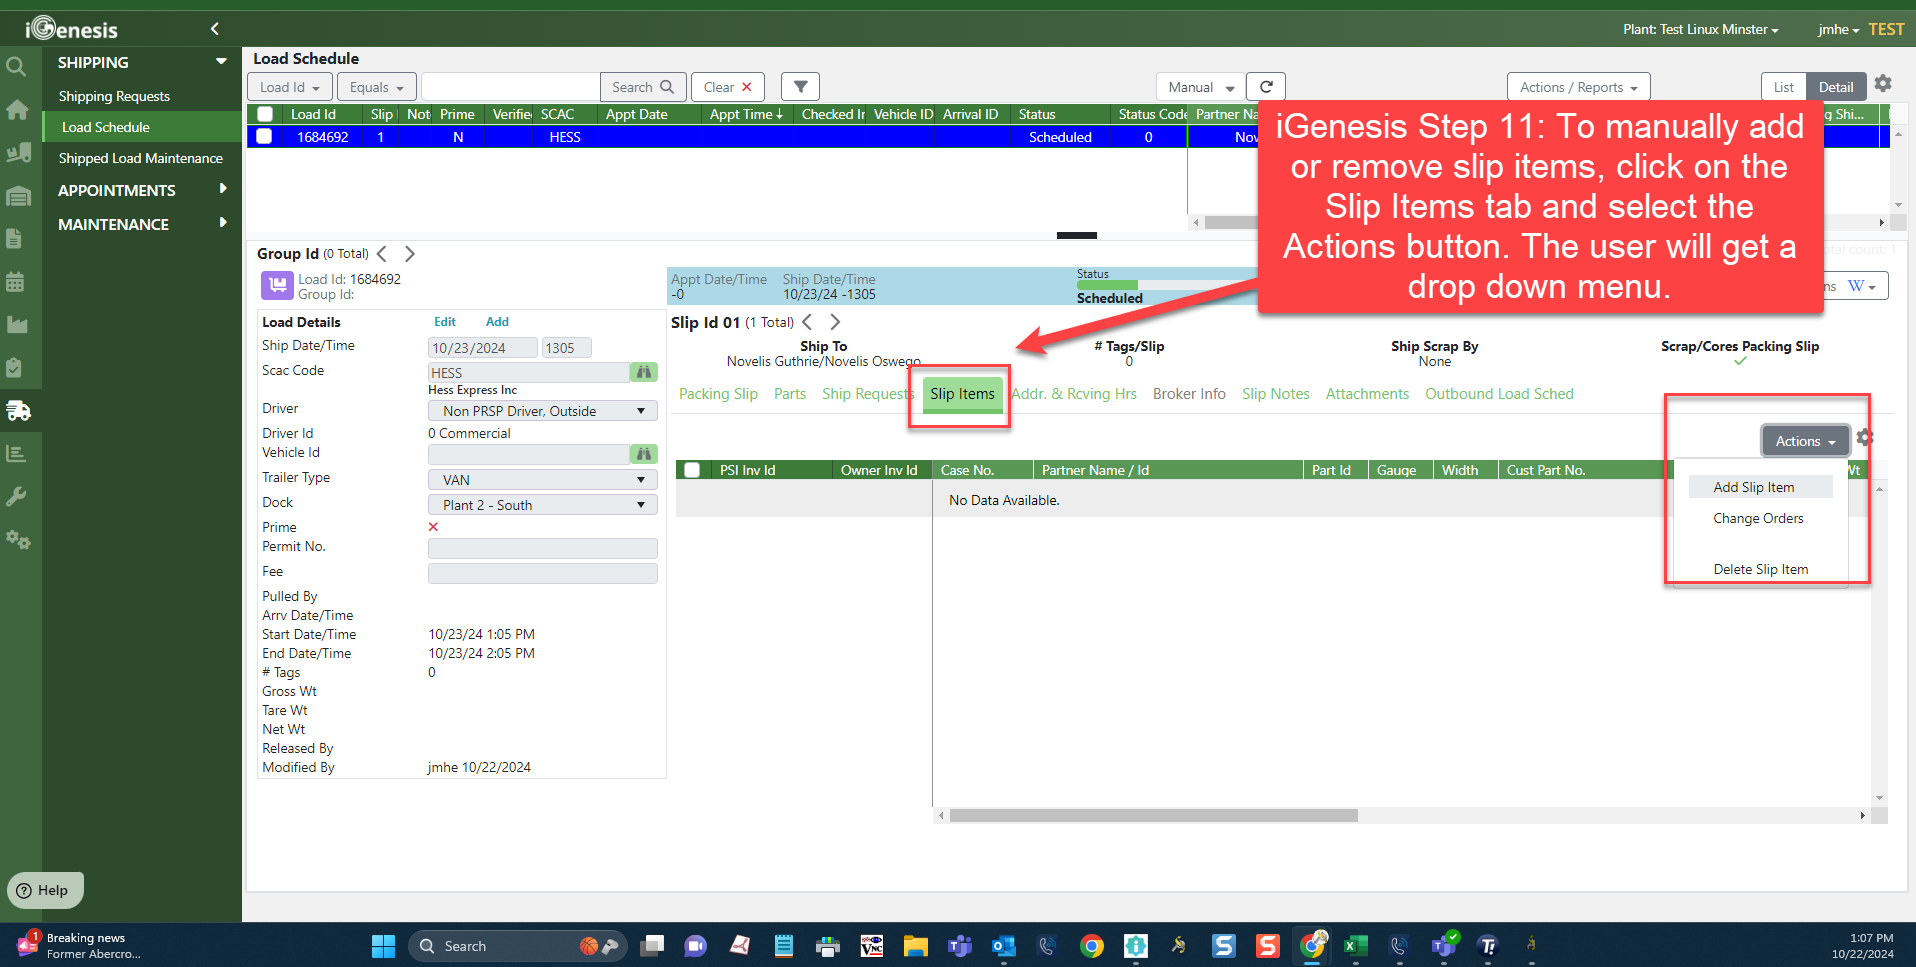Open the Actions / Reports dropdown
Image resolution: width=1916 pixels, height=967 pixels.
pyautogui.click(x=1578, y=87)
